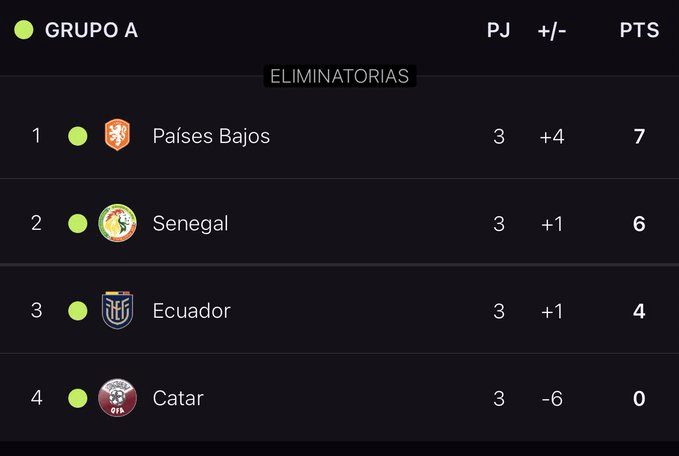Click the Países Bajos team crest
The height and width of the screenshot is (456, 679).
tap(117, 135)
